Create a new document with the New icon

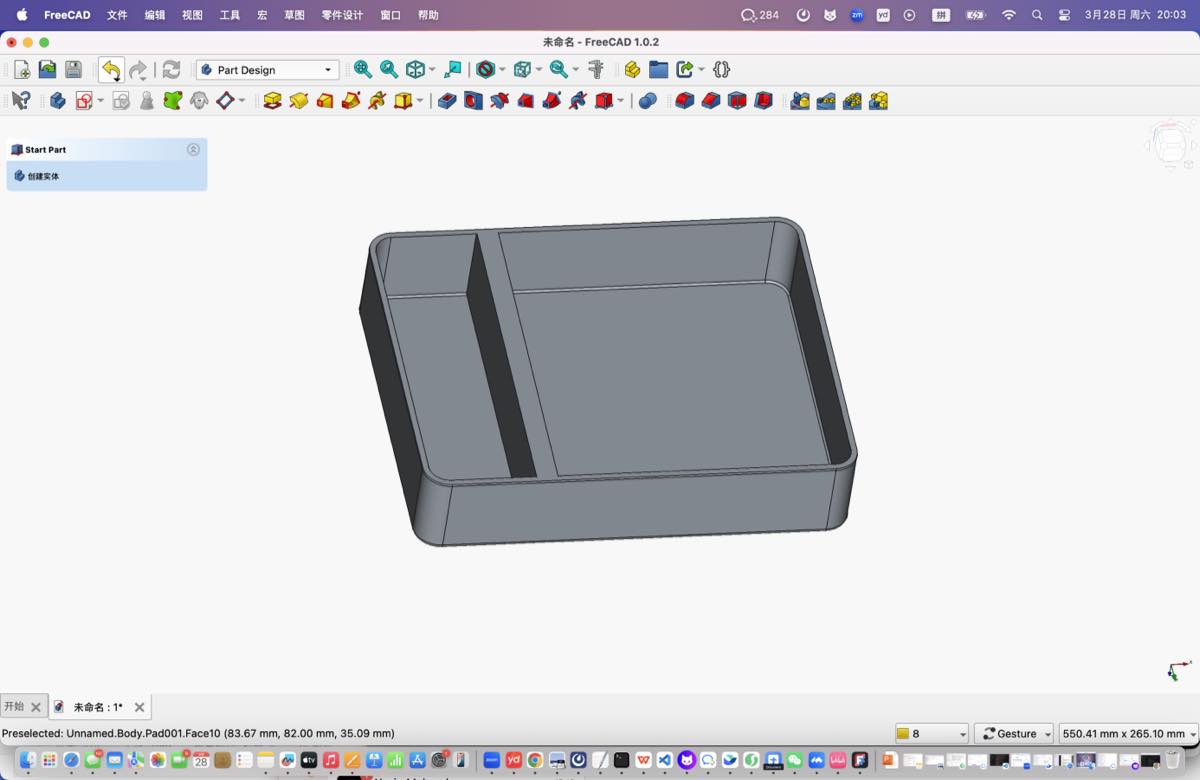(21, 70)
